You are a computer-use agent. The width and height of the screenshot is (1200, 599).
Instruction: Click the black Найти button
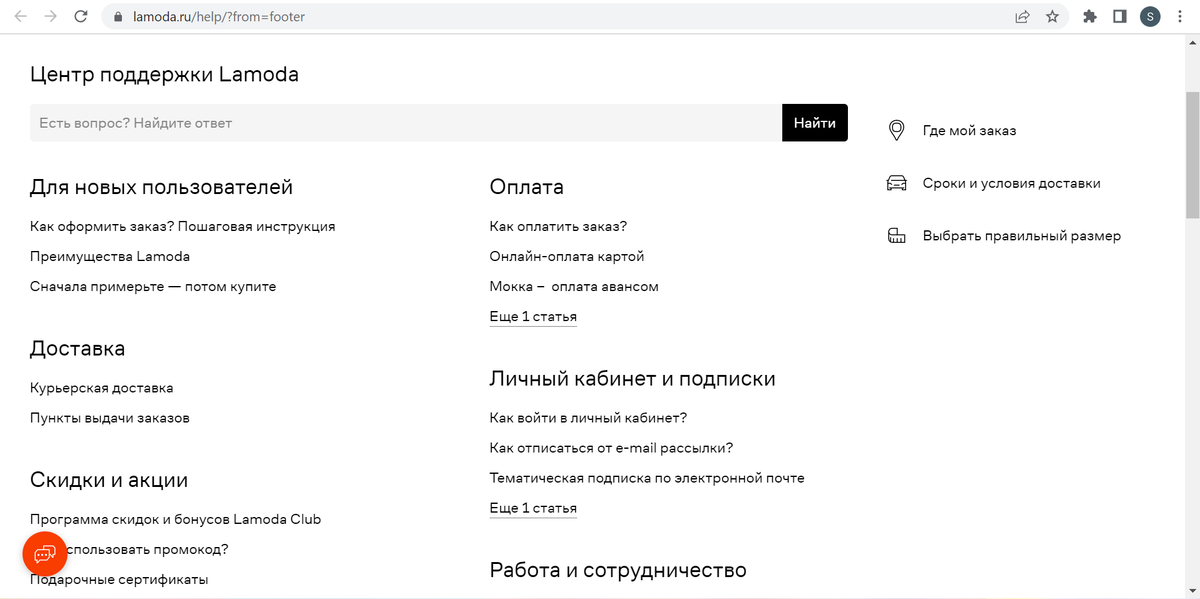[815, 123]
